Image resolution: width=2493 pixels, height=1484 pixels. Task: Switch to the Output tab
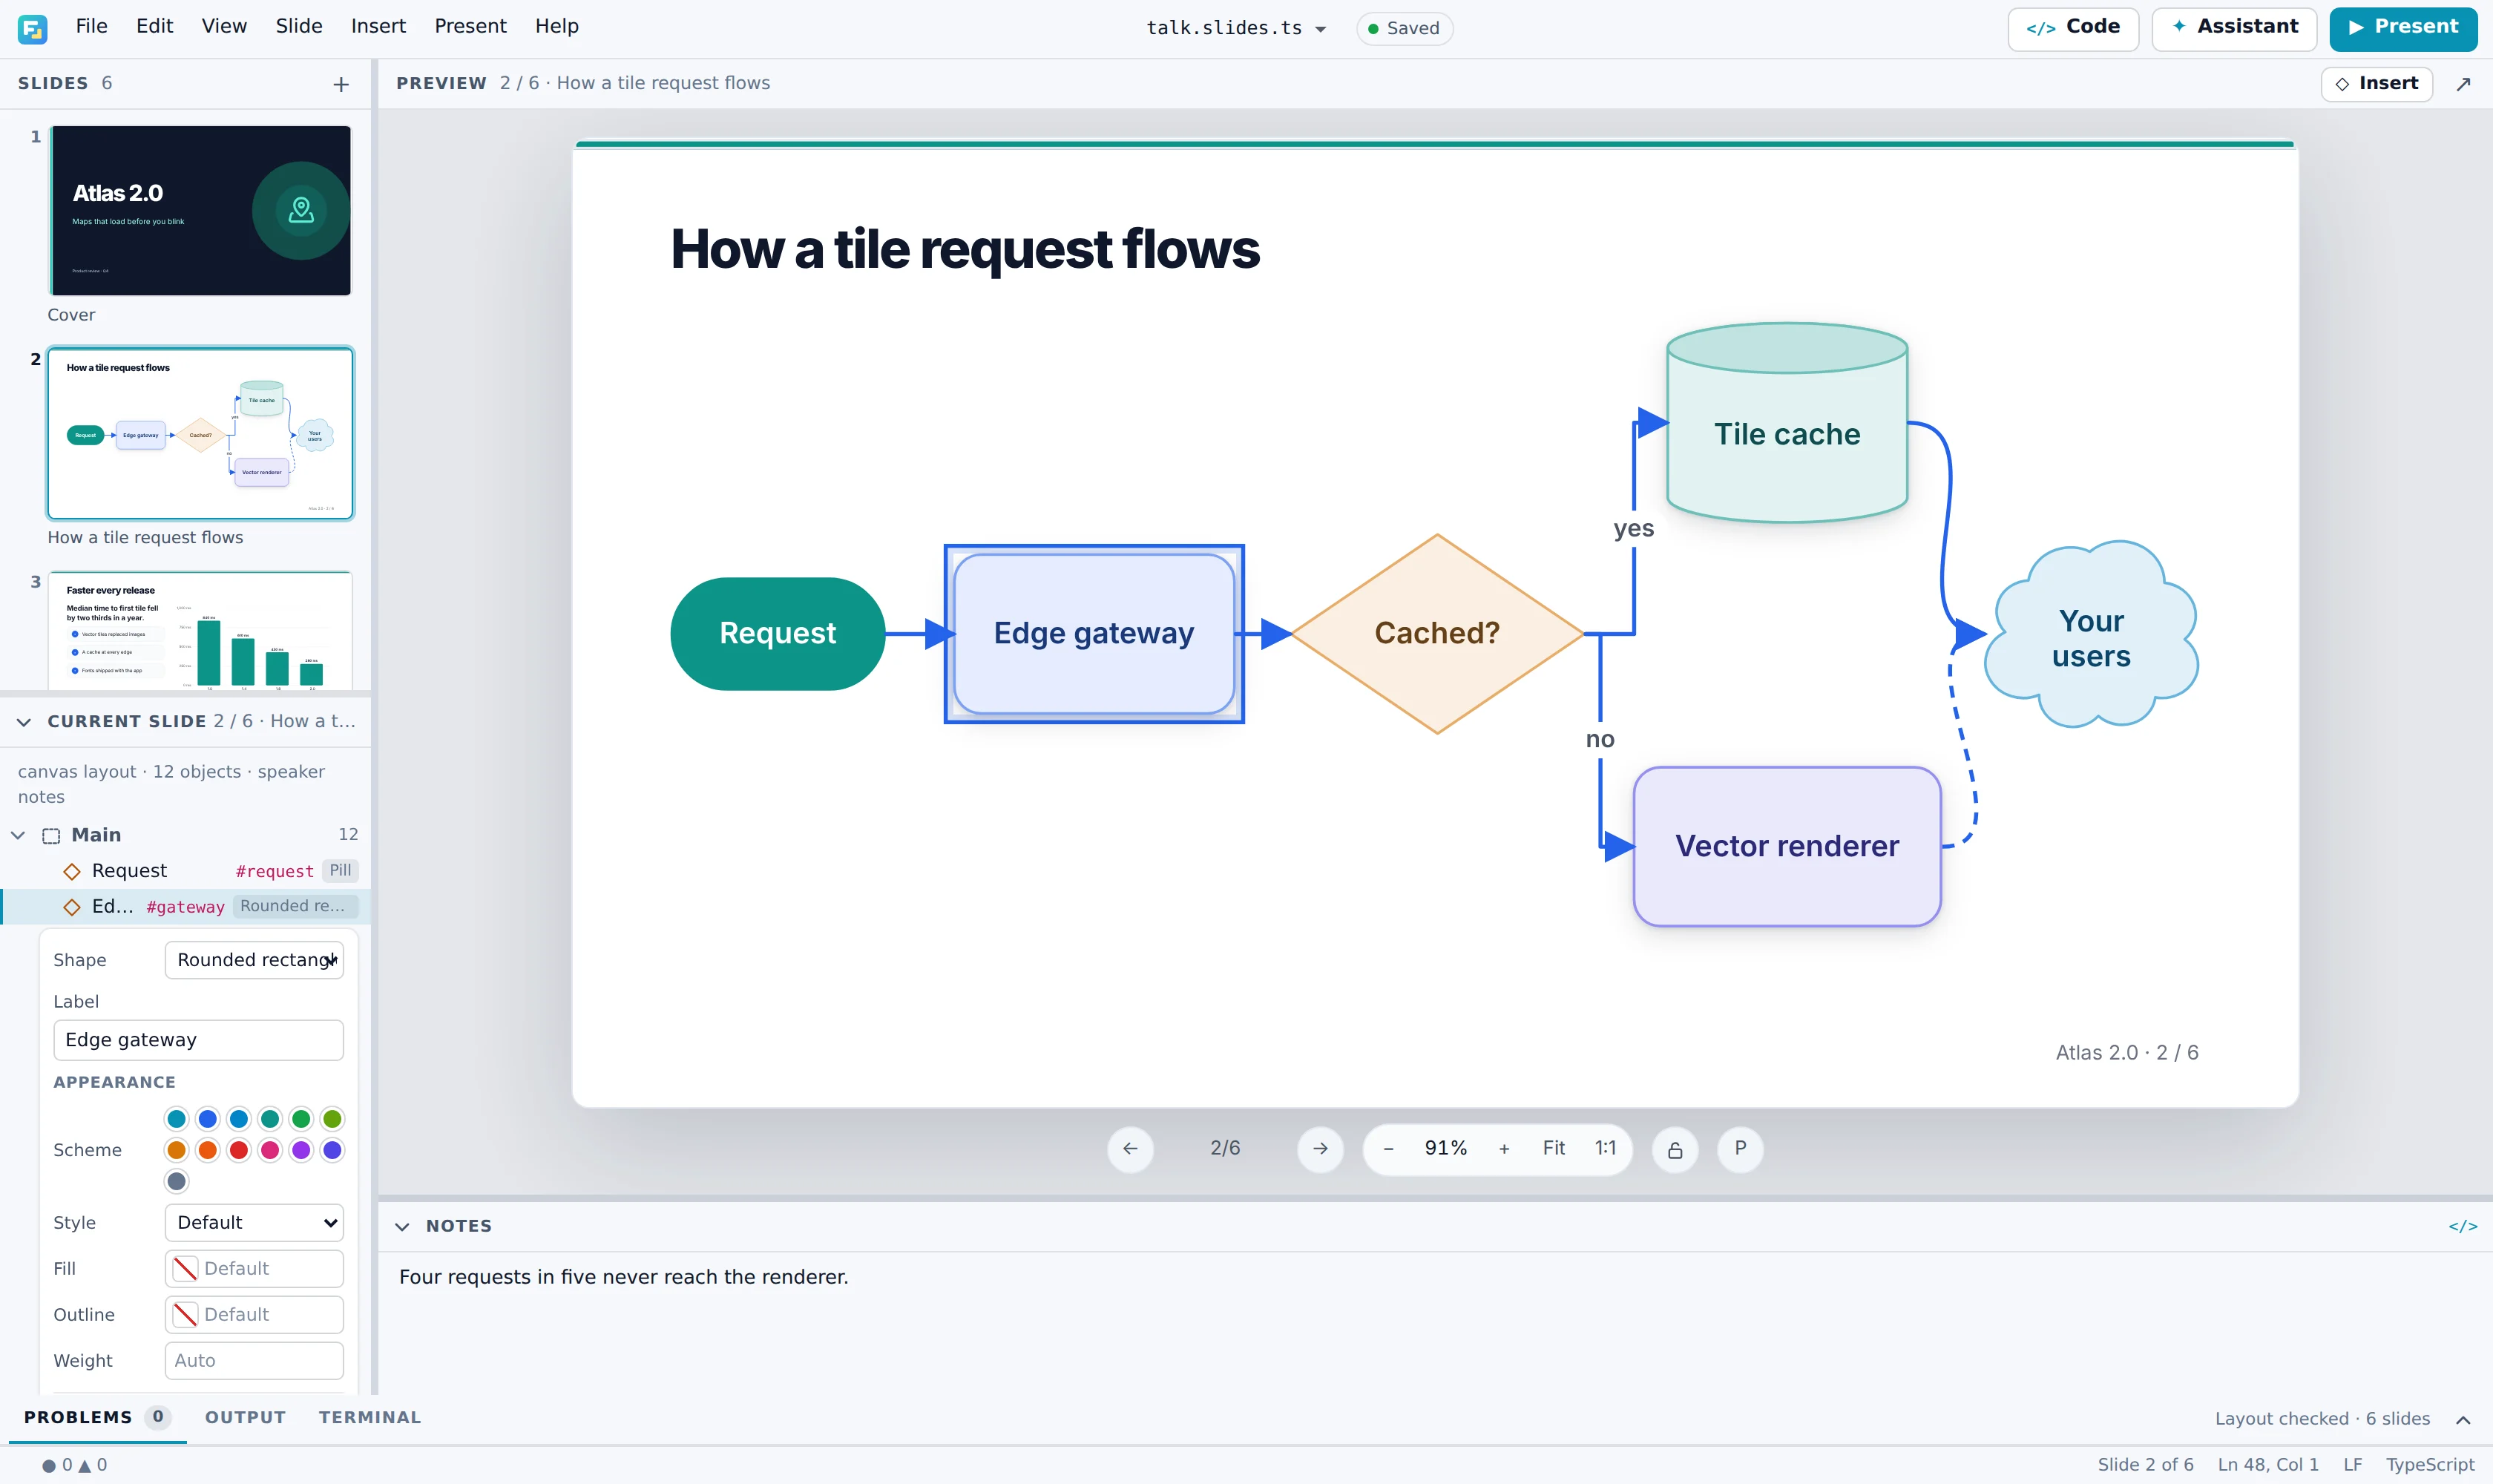pos(245,1417)
